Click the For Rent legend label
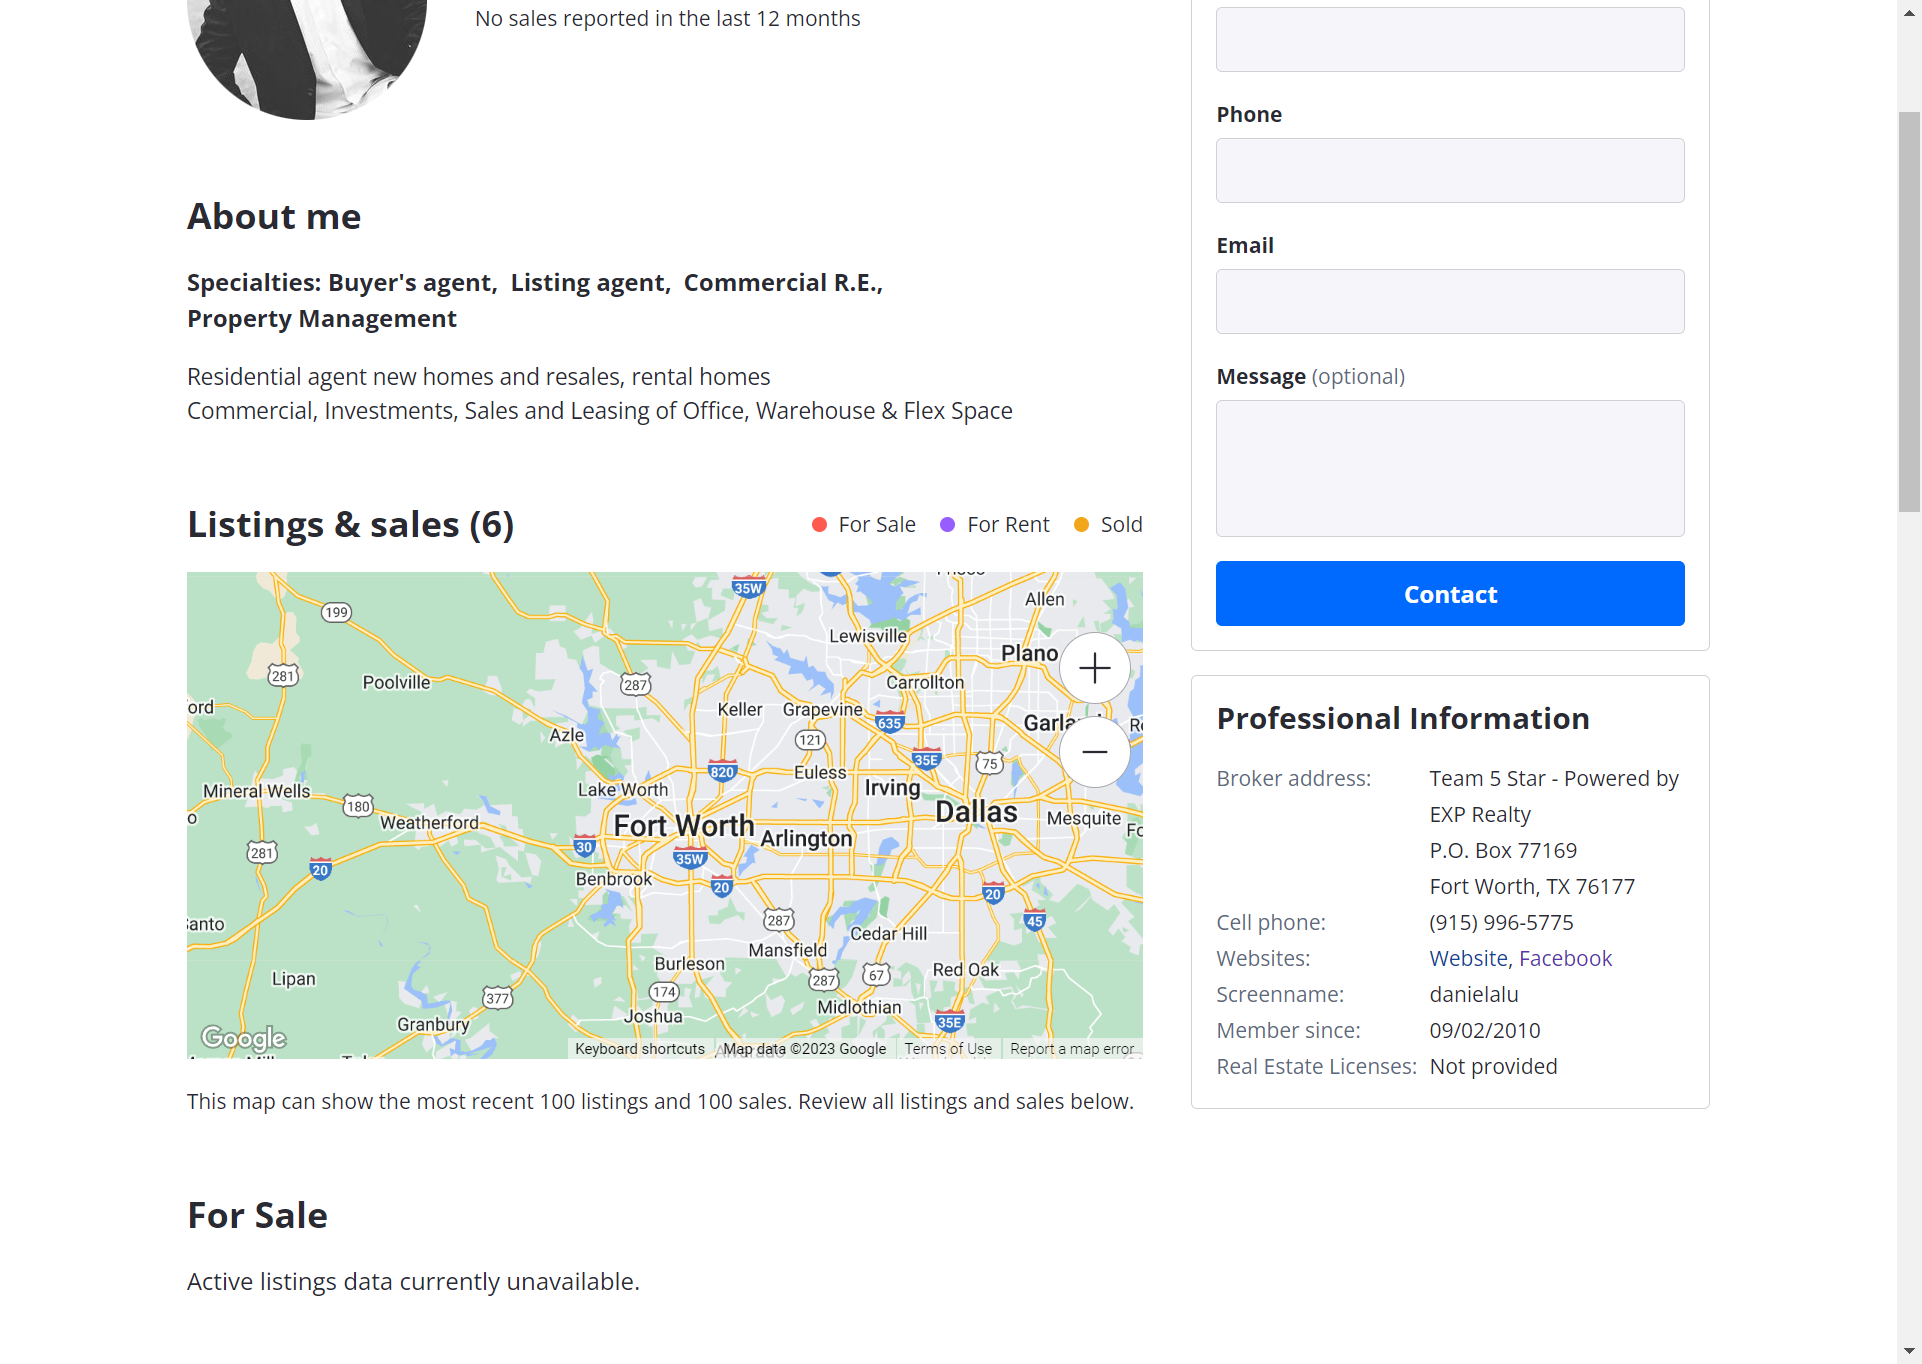The height and width of the screenshot is (1364, 1922). coord(1008,524)
